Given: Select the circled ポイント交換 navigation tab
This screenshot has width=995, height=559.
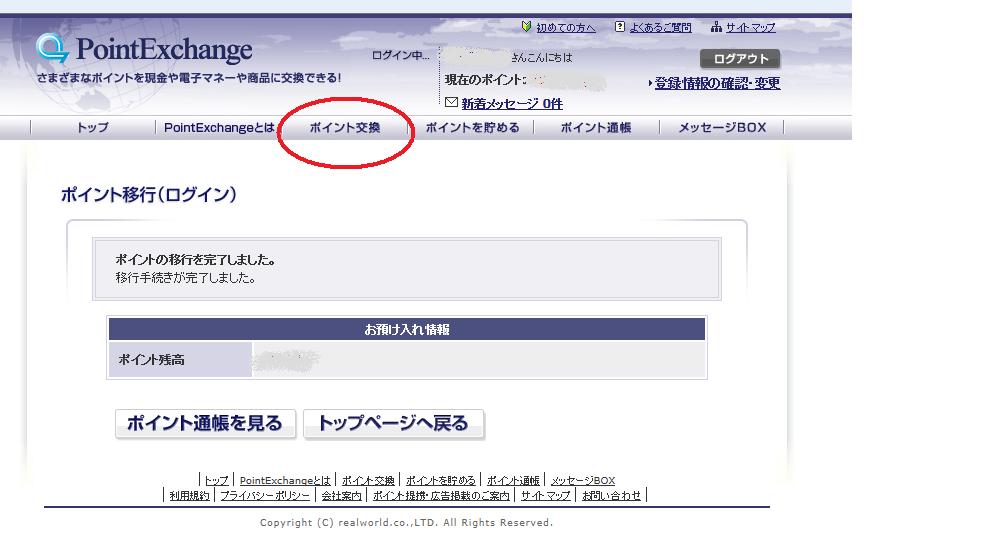Looking at the screenshot, I should pos(345,128).
